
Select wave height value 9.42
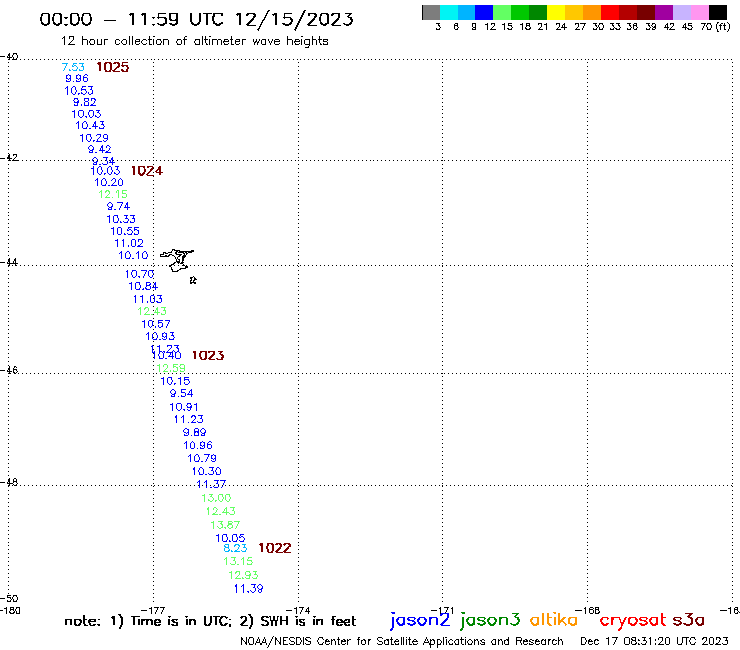(x=100, y=149)
